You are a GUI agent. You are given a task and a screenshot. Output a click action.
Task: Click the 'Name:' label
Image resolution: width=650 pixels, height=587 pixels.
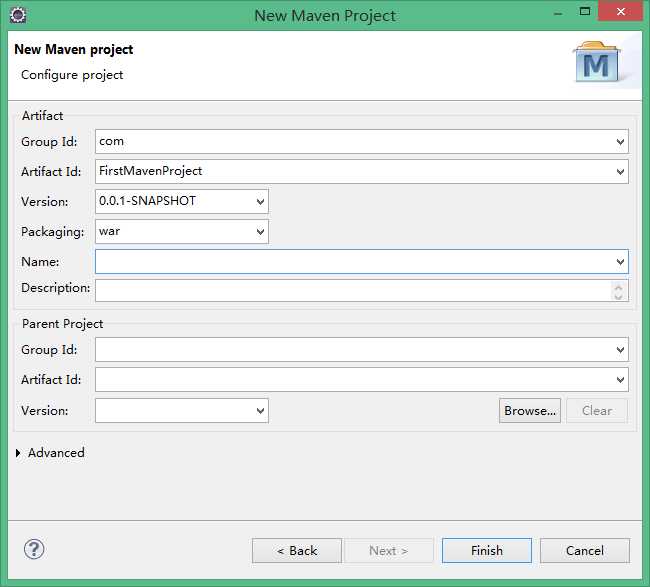click(40, 262)
